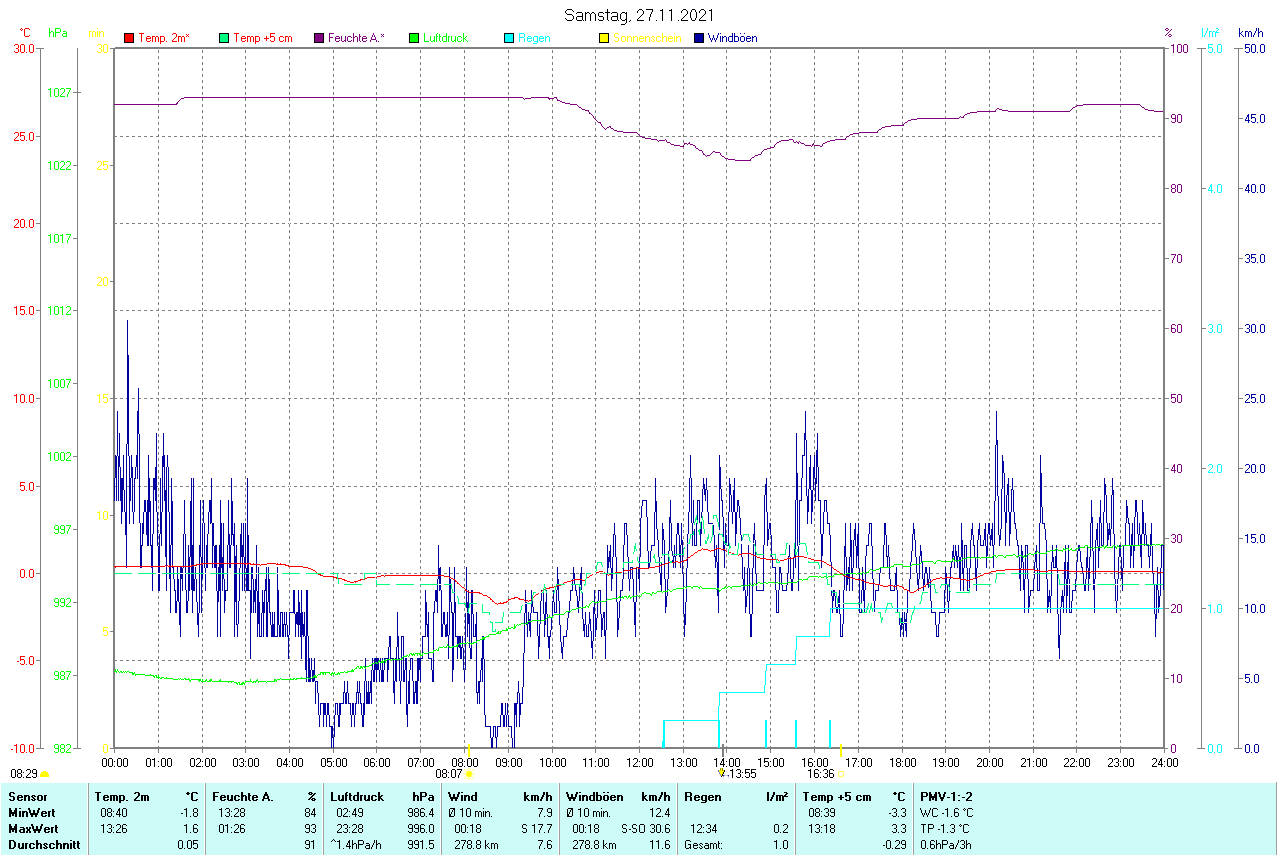Click the '01:26' maximum humidity time
1277x855 pixels.
click(x=231, y=829)
